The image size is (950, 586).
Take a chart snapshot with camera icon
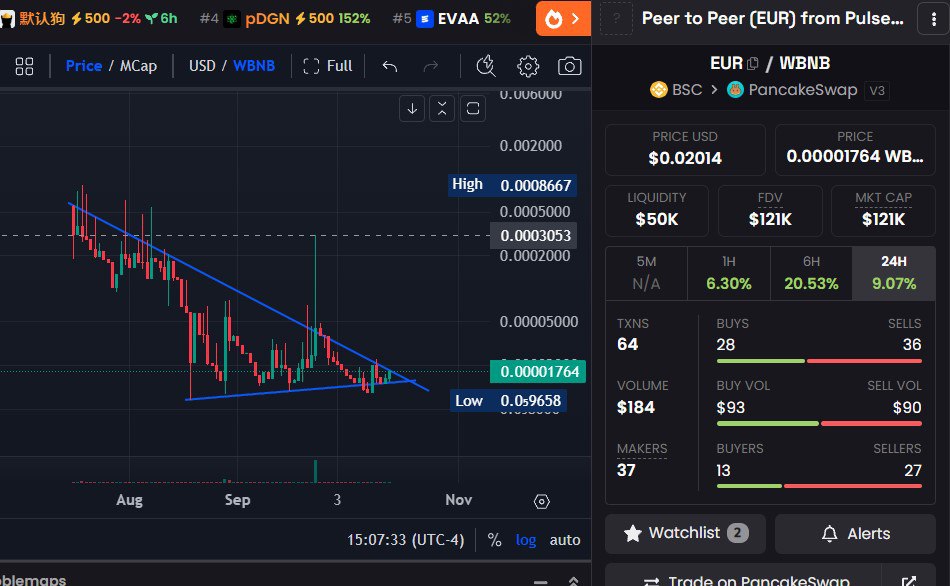click(570, 66)
